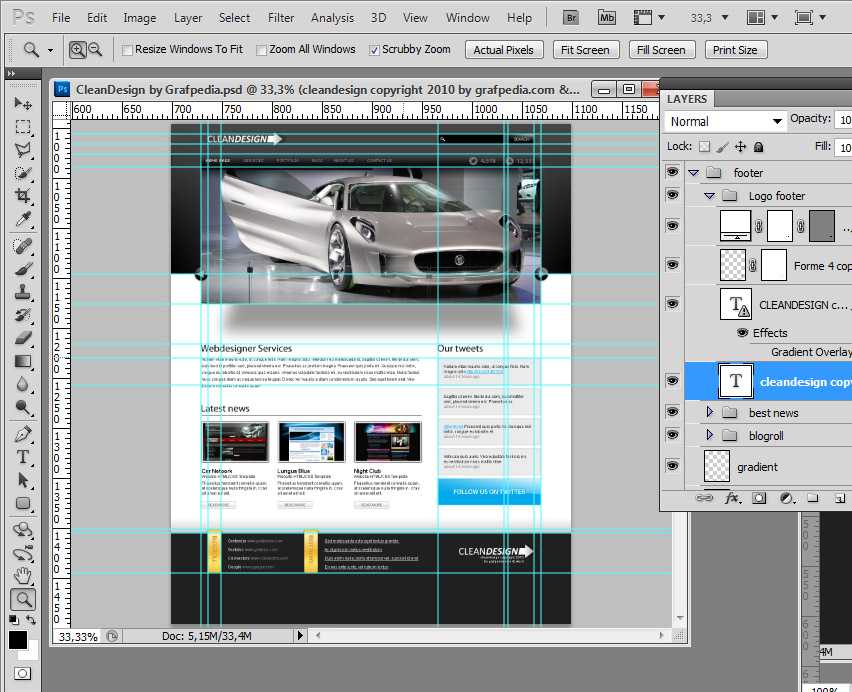
Task: Hide the Forme 4 copy layer
Action: click(x=672, y=265)
